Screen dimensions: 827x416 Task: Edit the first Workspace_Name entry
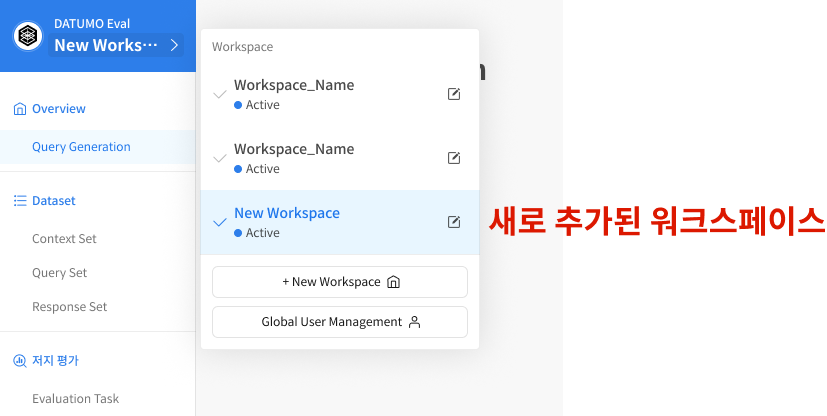[x=454, y=94]
